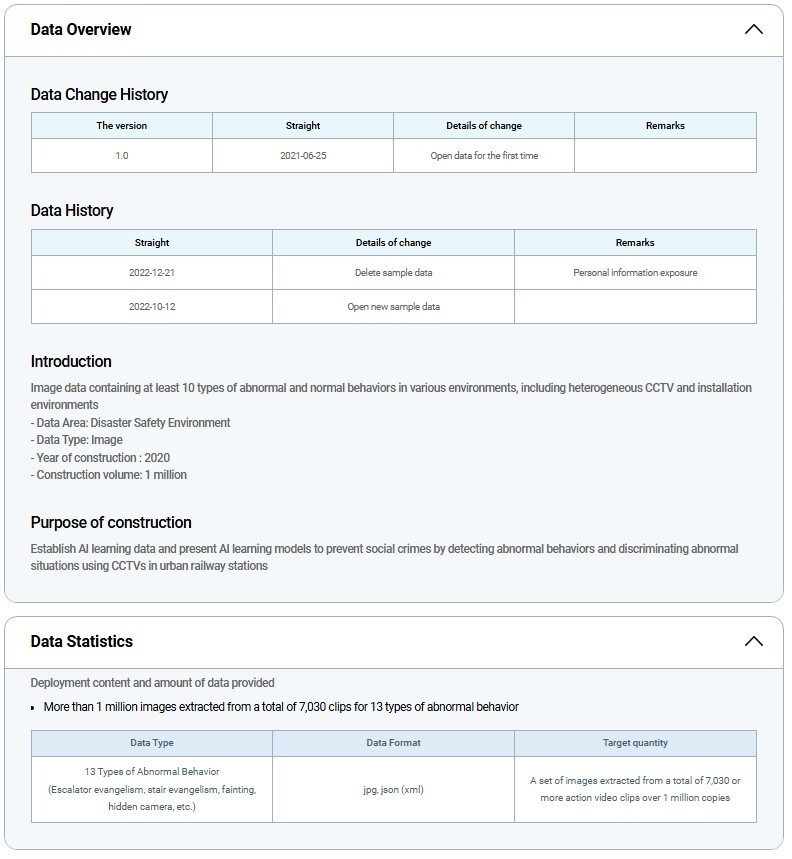Viewport: 792px width, 859px height.
Task: Click the 'Introduction' section heading
Action: click(x=71, y=362)
